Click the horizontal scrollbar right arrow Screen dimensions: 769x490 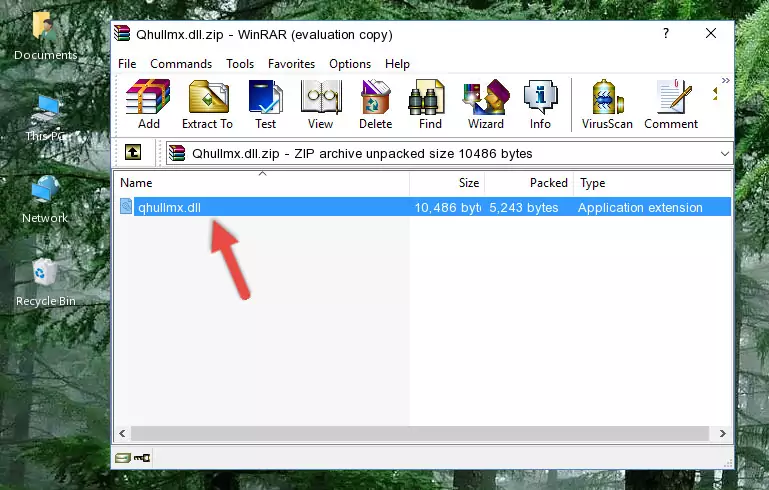point(722,434)
